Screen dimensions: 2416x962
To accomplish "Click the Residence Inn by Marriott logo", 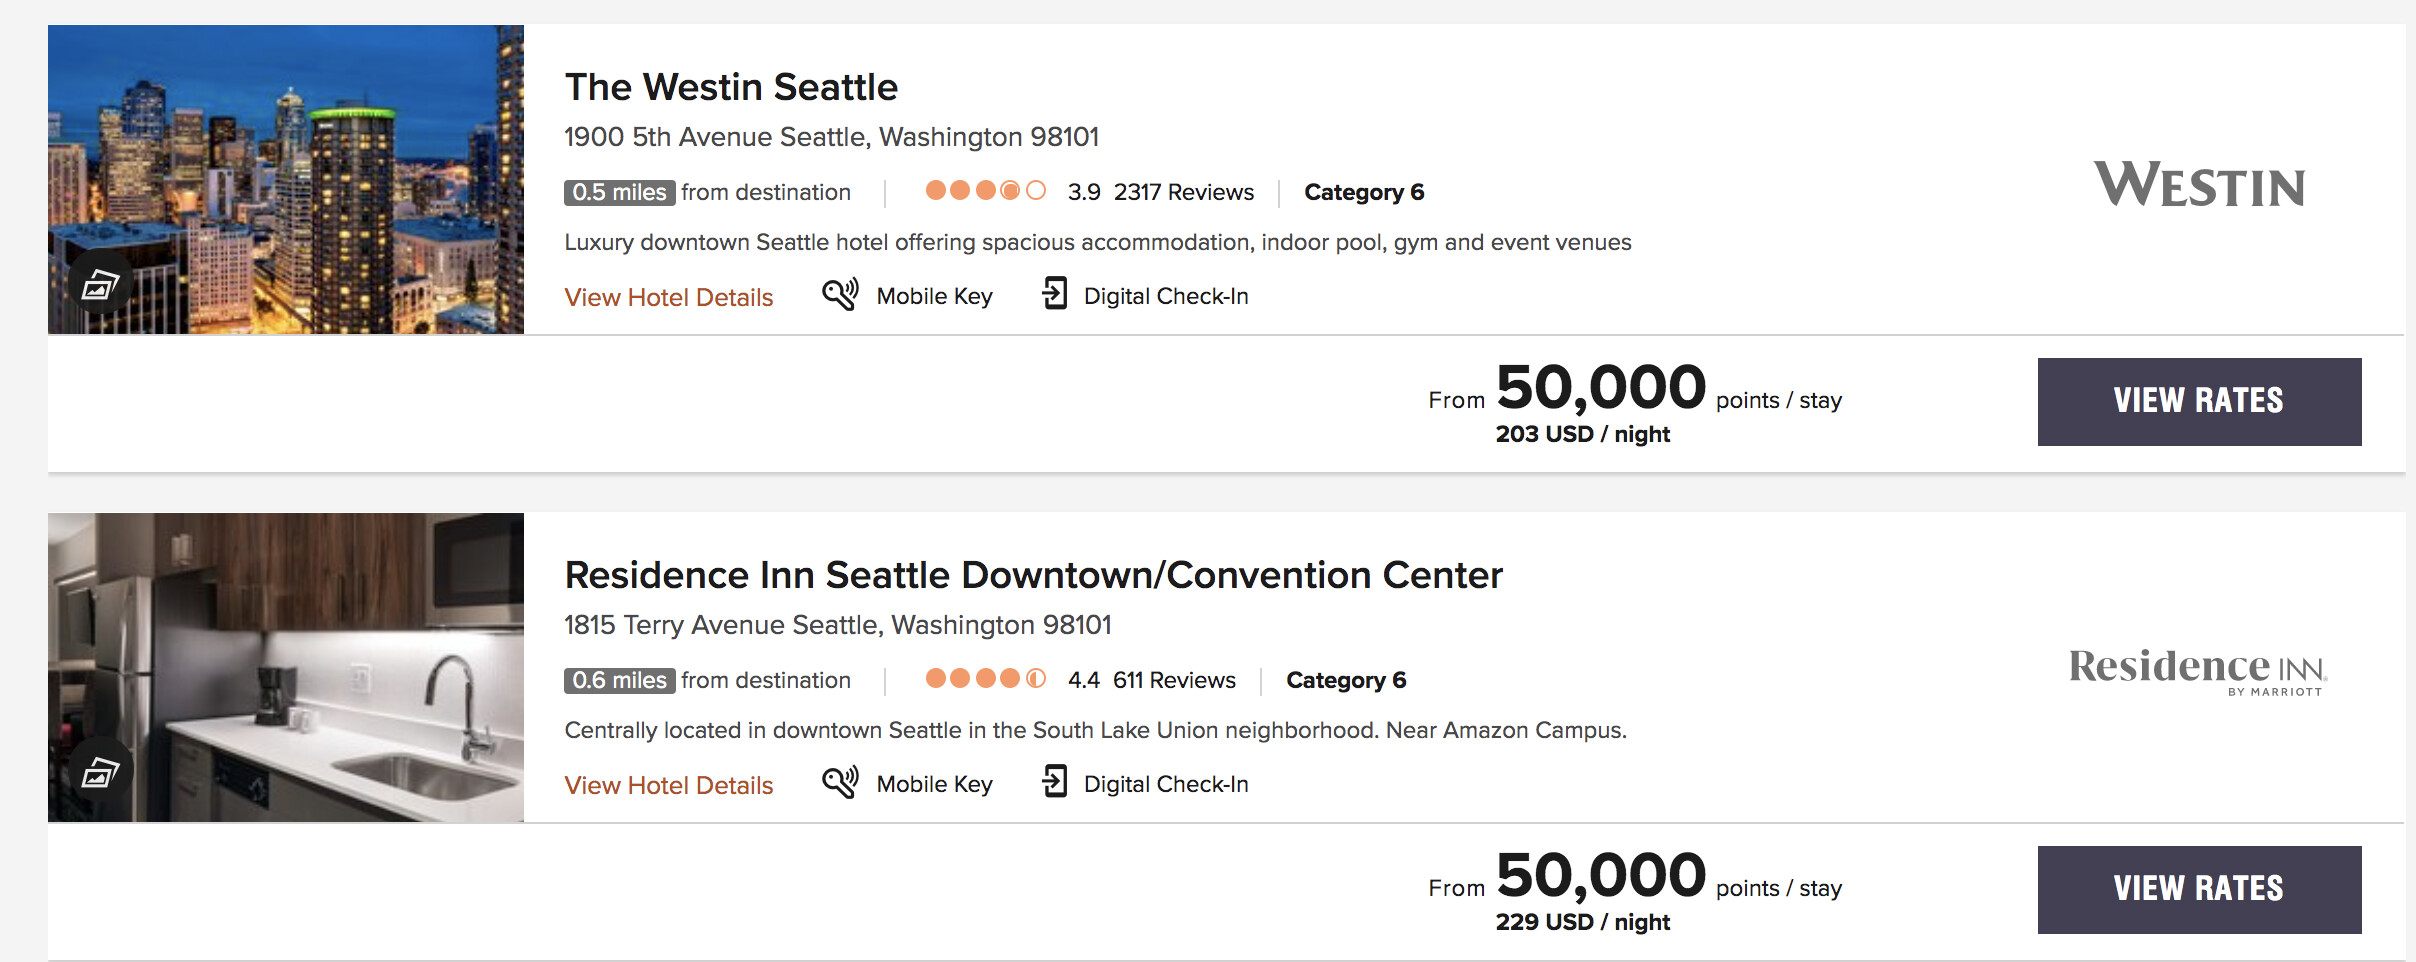I will coord(2197,670).
